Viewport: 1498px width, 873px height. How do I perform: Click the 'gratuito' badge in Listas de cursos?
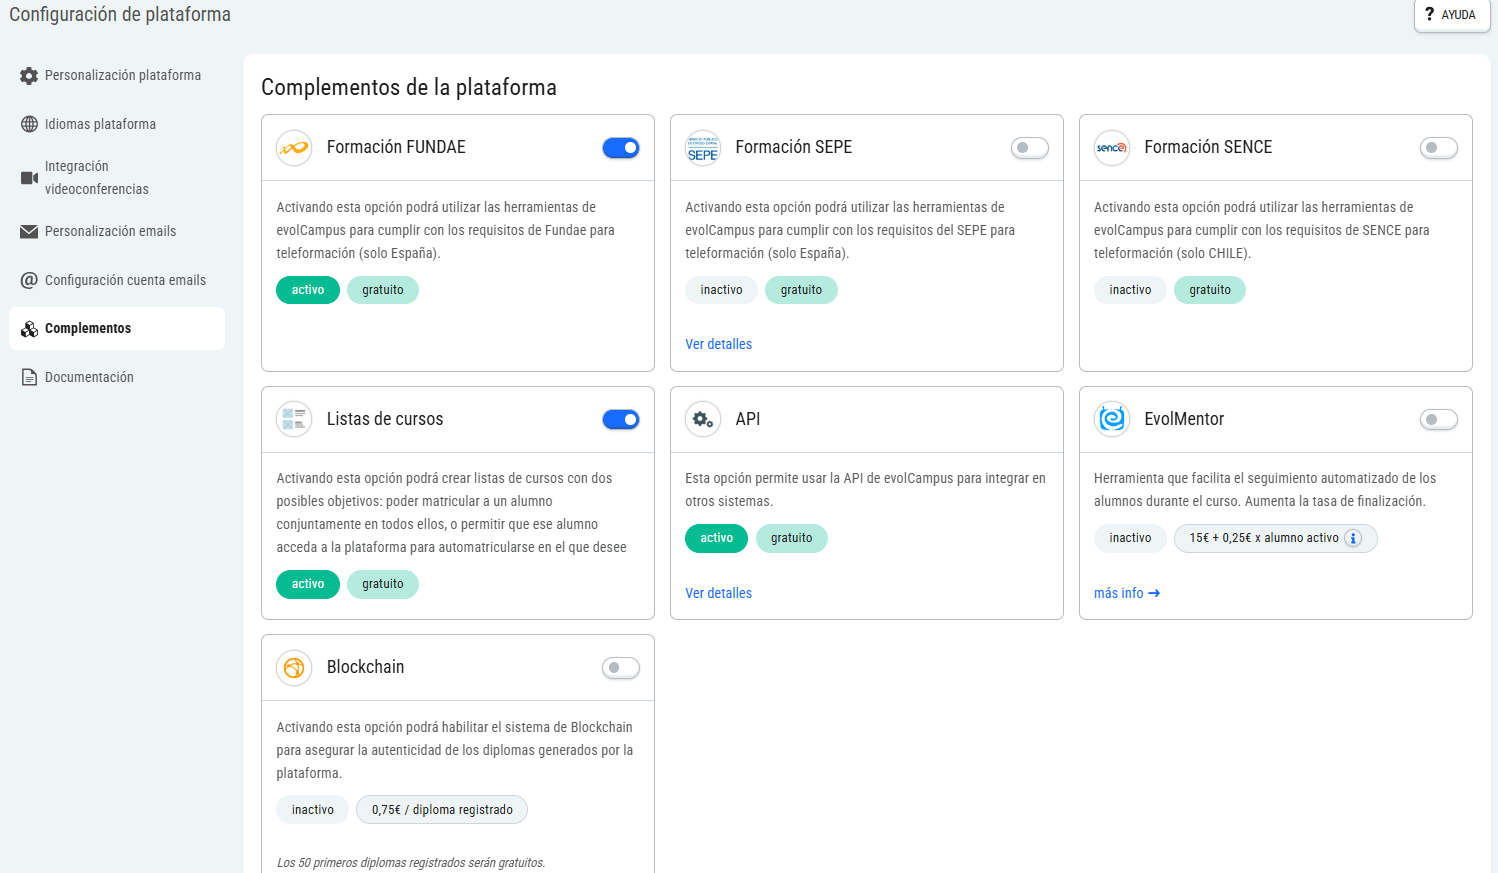point(383,584)
